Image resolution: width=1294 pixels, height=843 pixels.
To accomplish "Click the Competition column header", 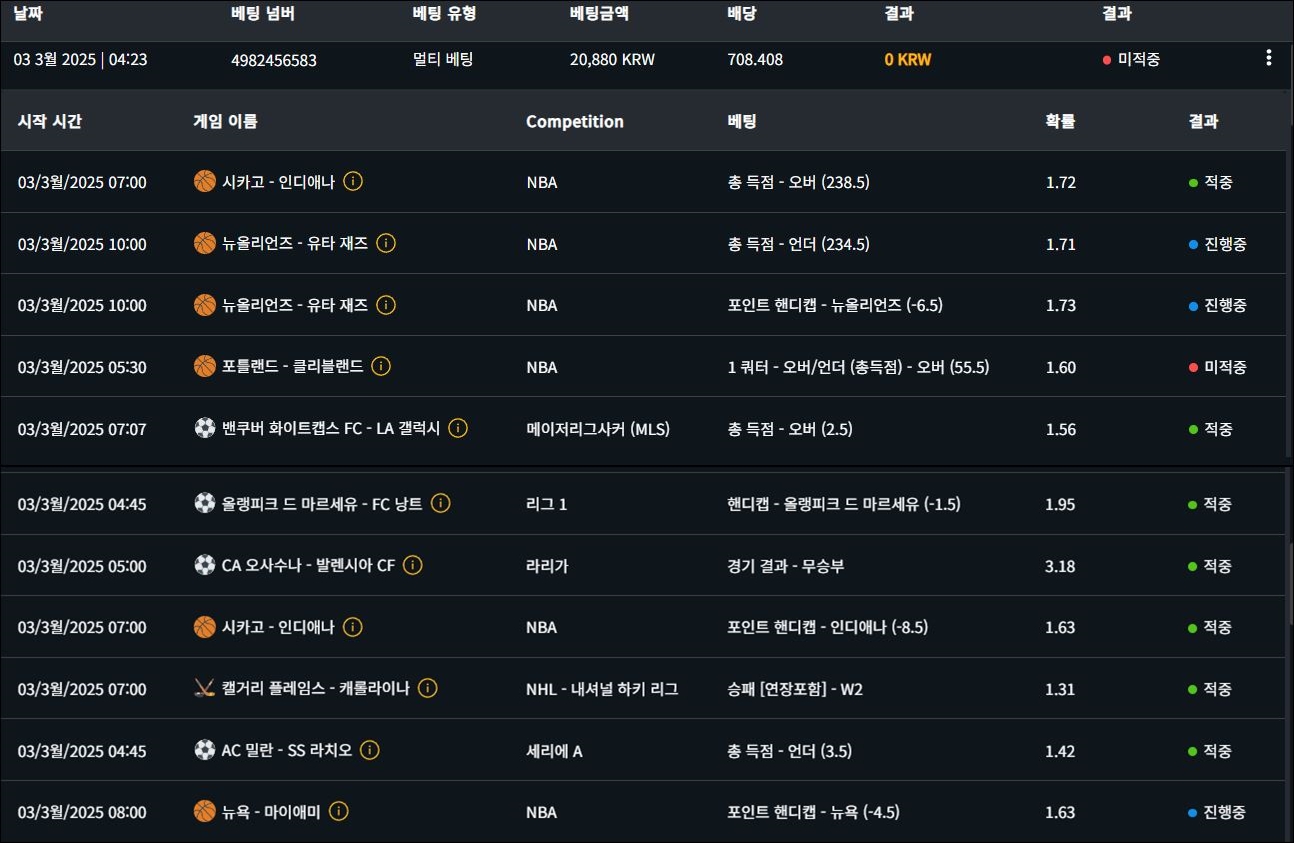I will (574, 122).
